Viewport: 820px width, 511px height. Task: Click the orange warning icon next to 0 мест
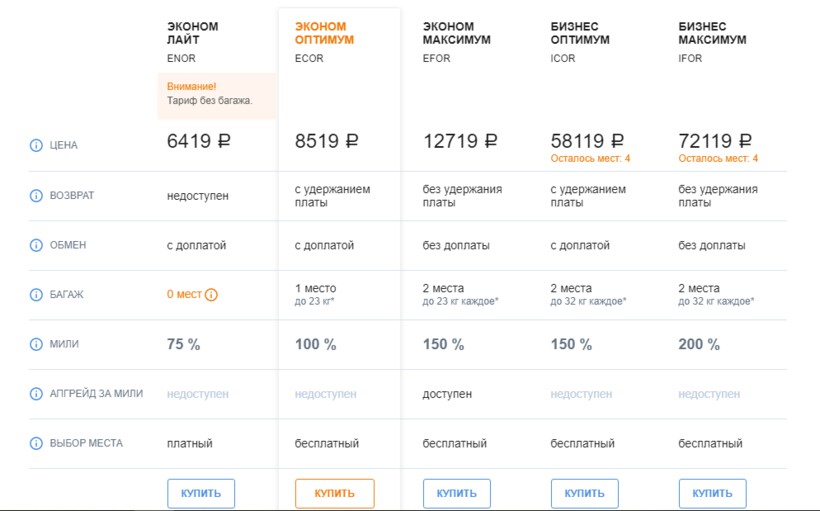click(211, 295)
